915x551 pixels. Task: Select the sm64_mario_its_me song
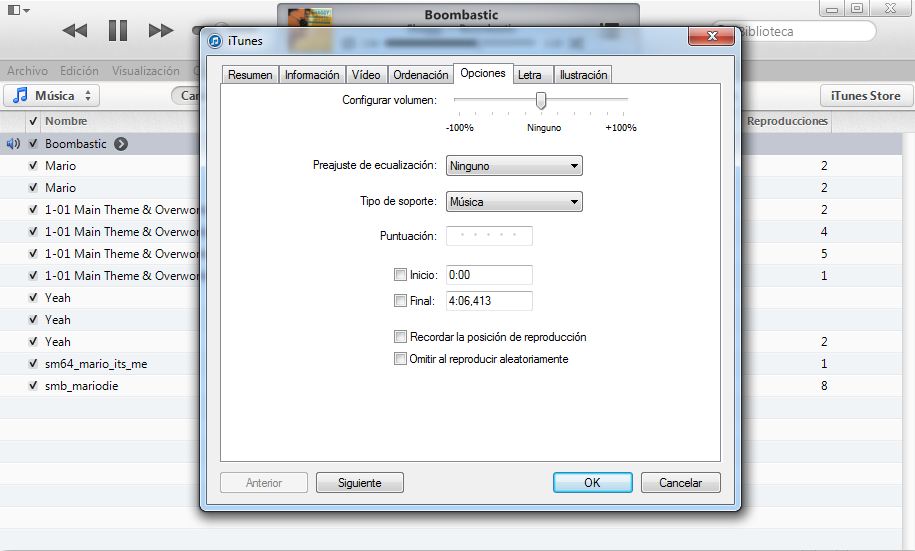click(96, 364)
